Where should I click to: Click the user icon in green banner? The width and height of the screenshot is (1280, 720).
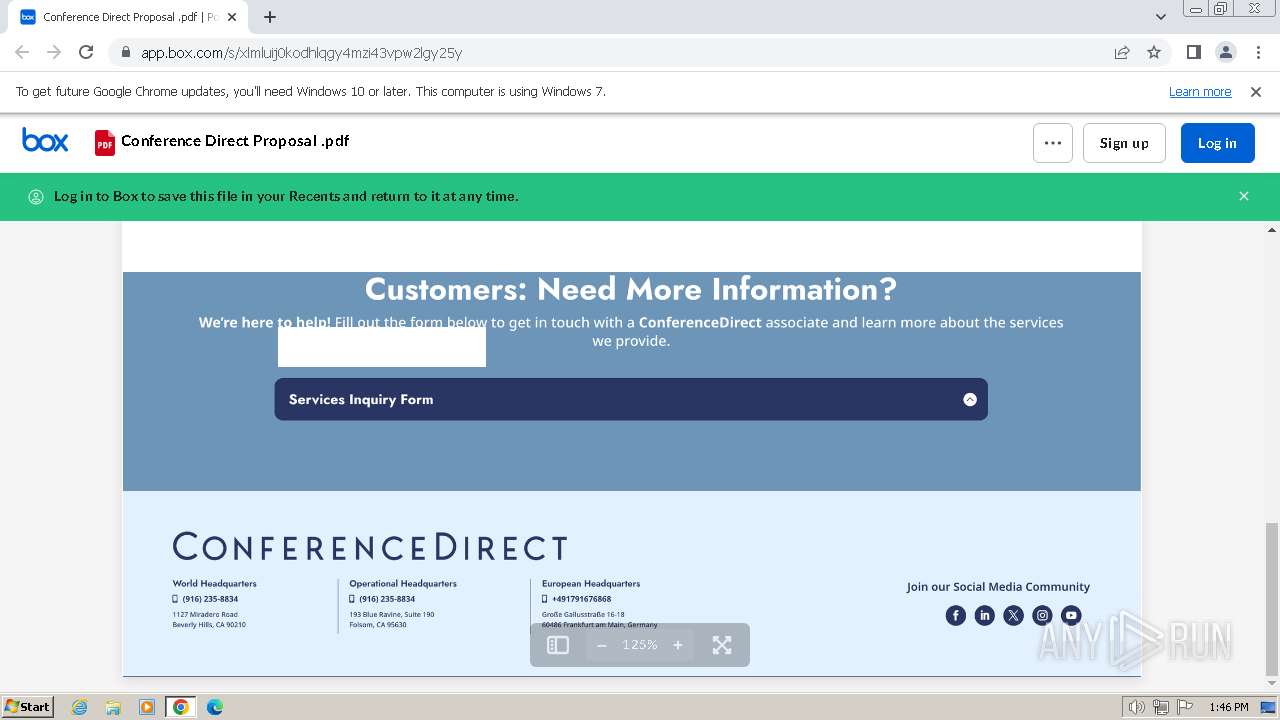[x=36, y=196]
